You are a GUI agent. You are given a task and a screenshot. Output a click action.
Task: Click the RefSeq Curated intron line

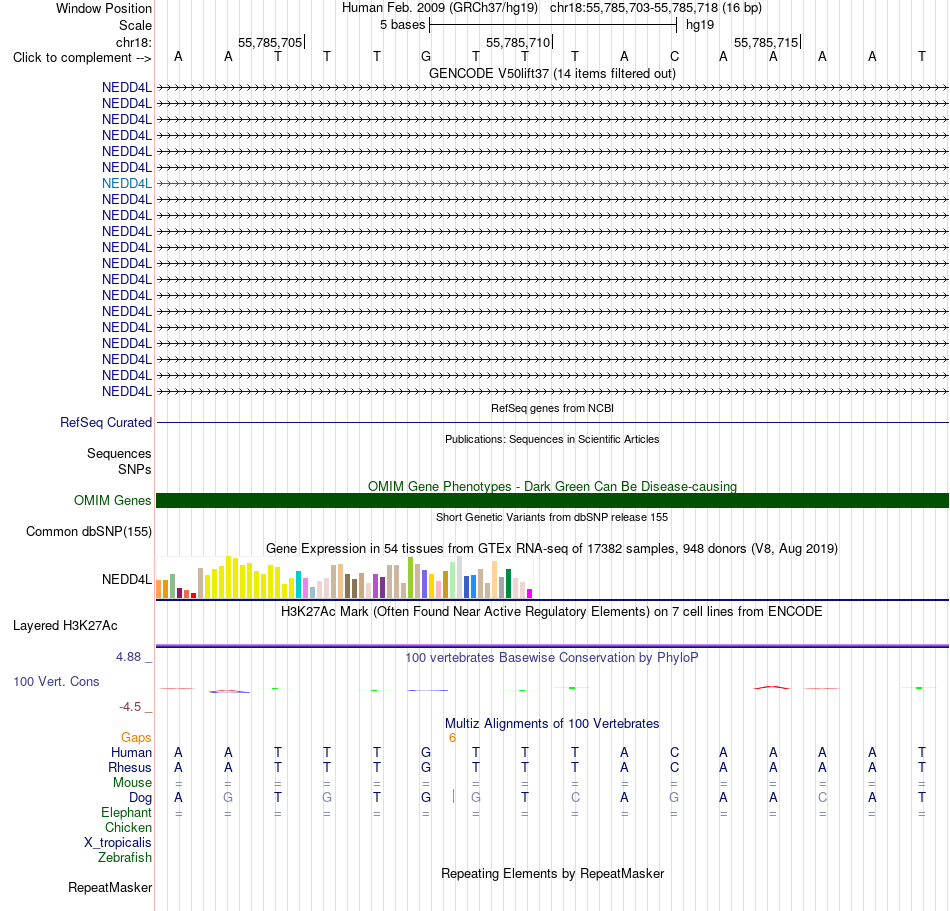pos(552,422)
